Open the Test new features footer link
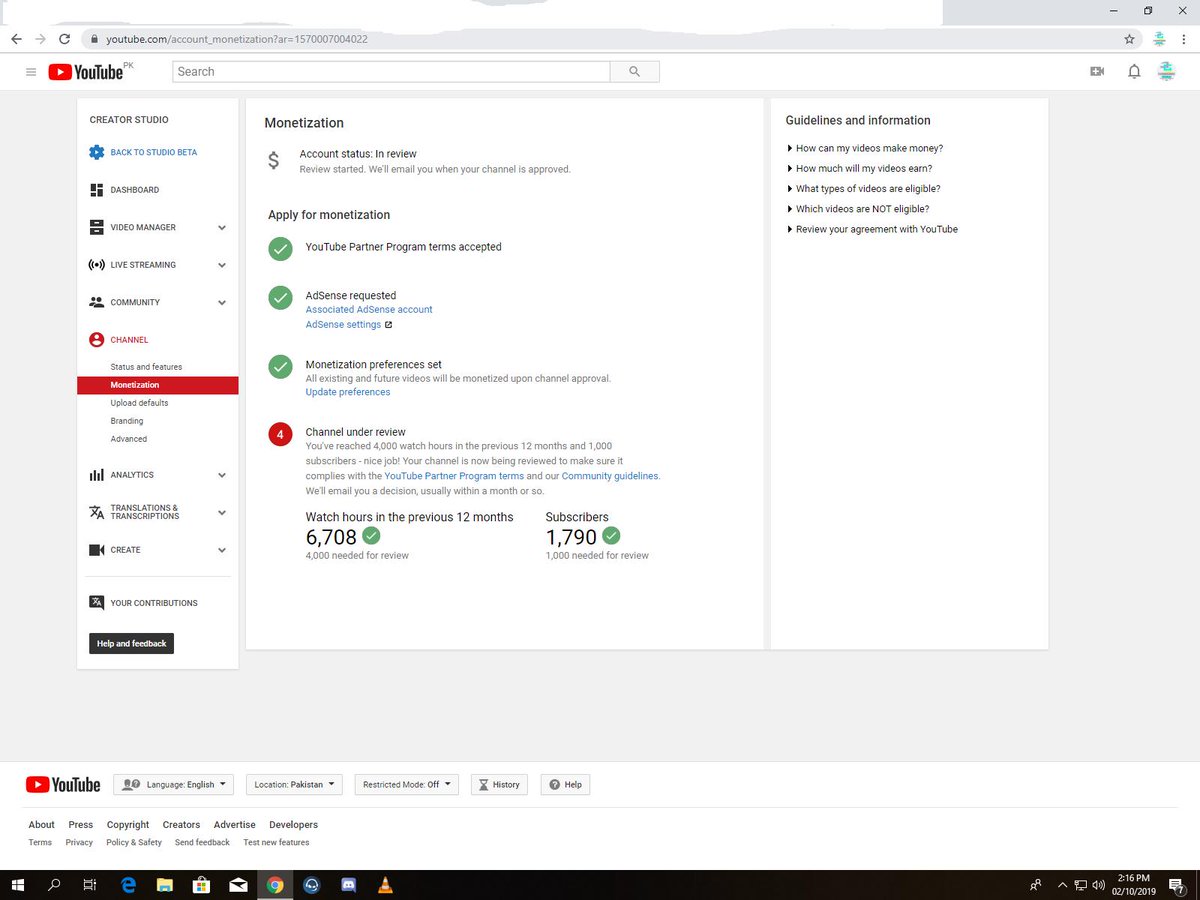 tap(276, 843)
